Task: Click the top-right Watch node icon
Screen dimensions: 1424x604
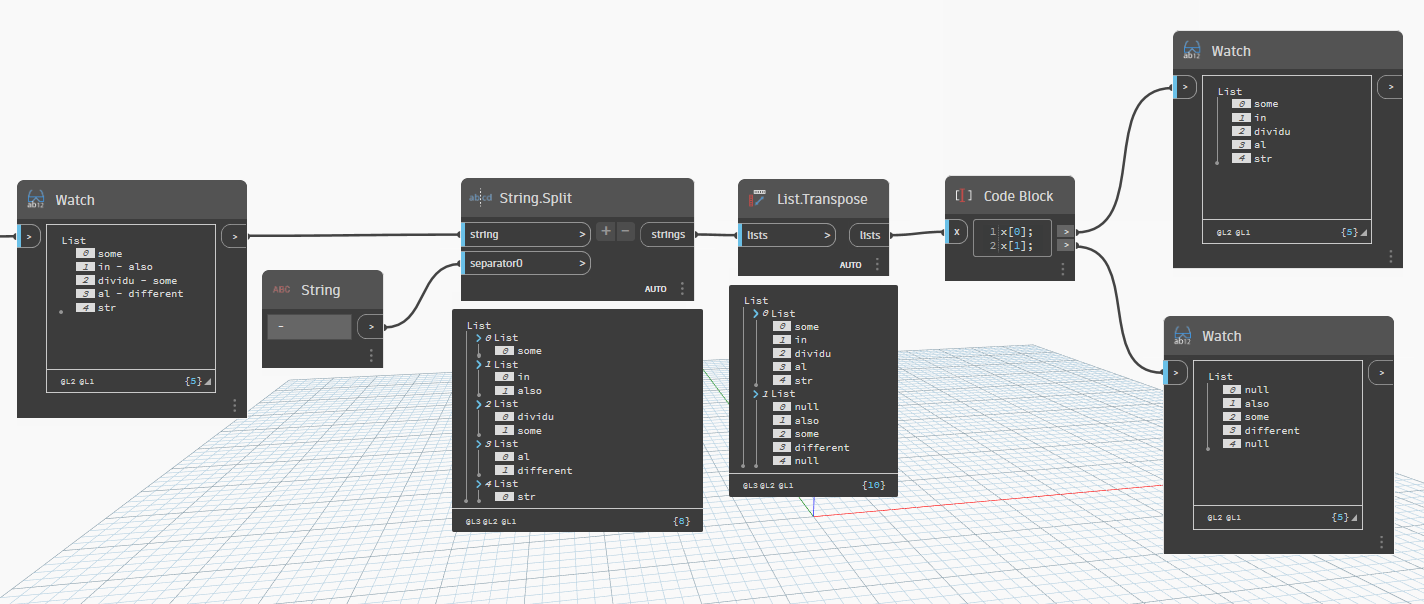Action: pos(1192,50)
